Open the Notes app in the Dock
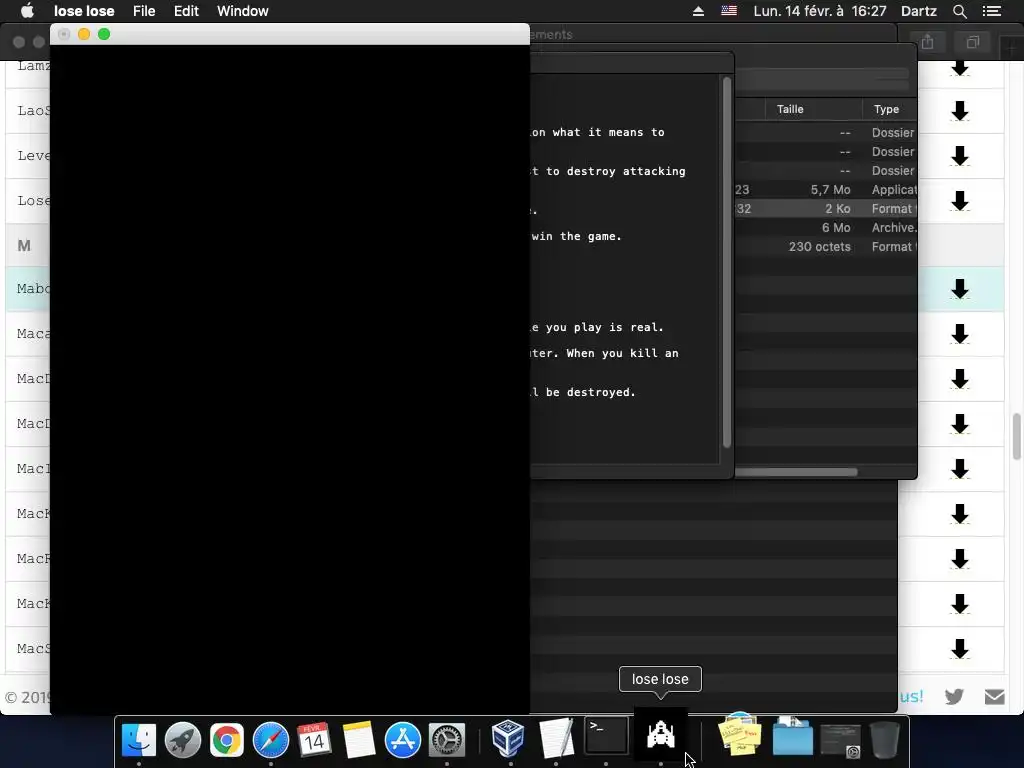The width and height of the screenshot is (1024, 768). (359, 740)
